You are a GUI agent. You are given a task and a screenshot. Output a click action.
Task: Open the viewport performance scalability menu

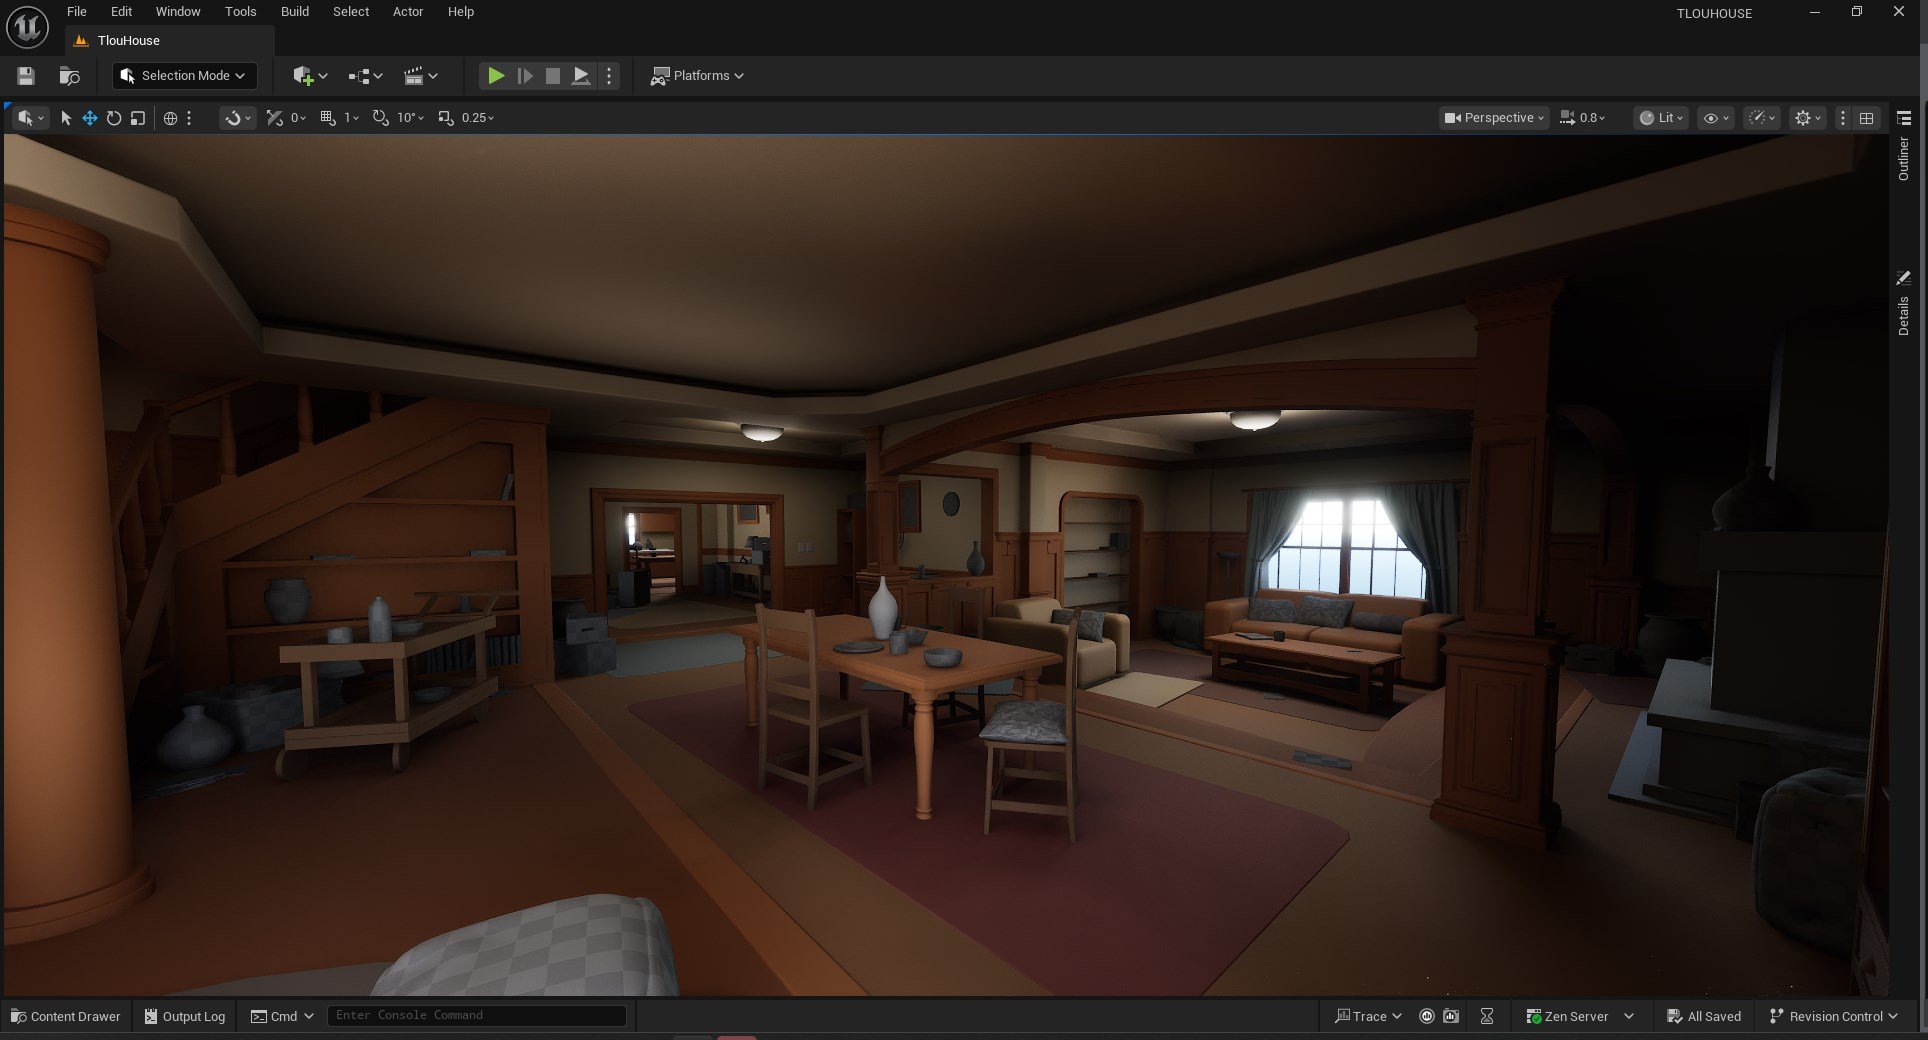click(1761, 118)
